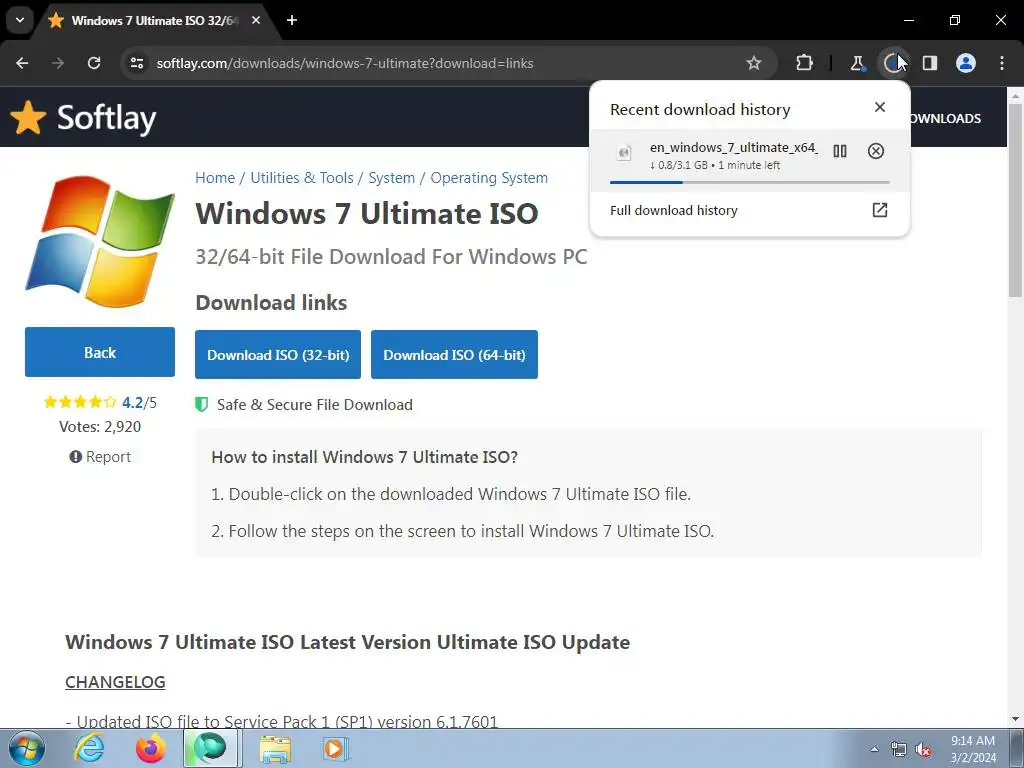
Task: Click the browser forward arrow
Action: coord(58,63)
